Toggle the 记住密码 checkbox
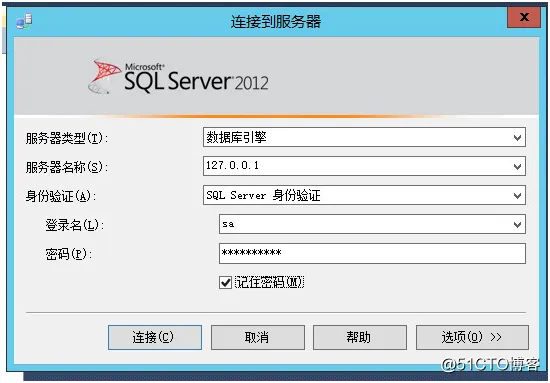 click(225, 282)
